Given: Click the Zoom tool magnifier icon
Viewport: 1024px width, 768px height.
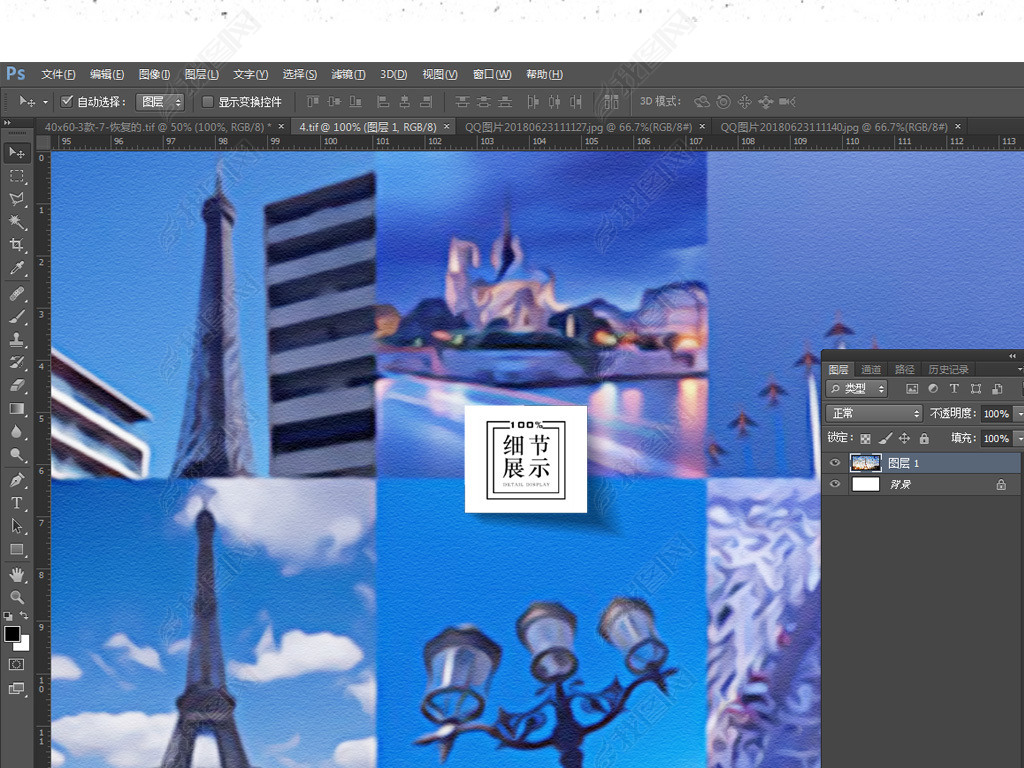Looking at the screenshot, I should pyautogui.click(x=17, y=597).
